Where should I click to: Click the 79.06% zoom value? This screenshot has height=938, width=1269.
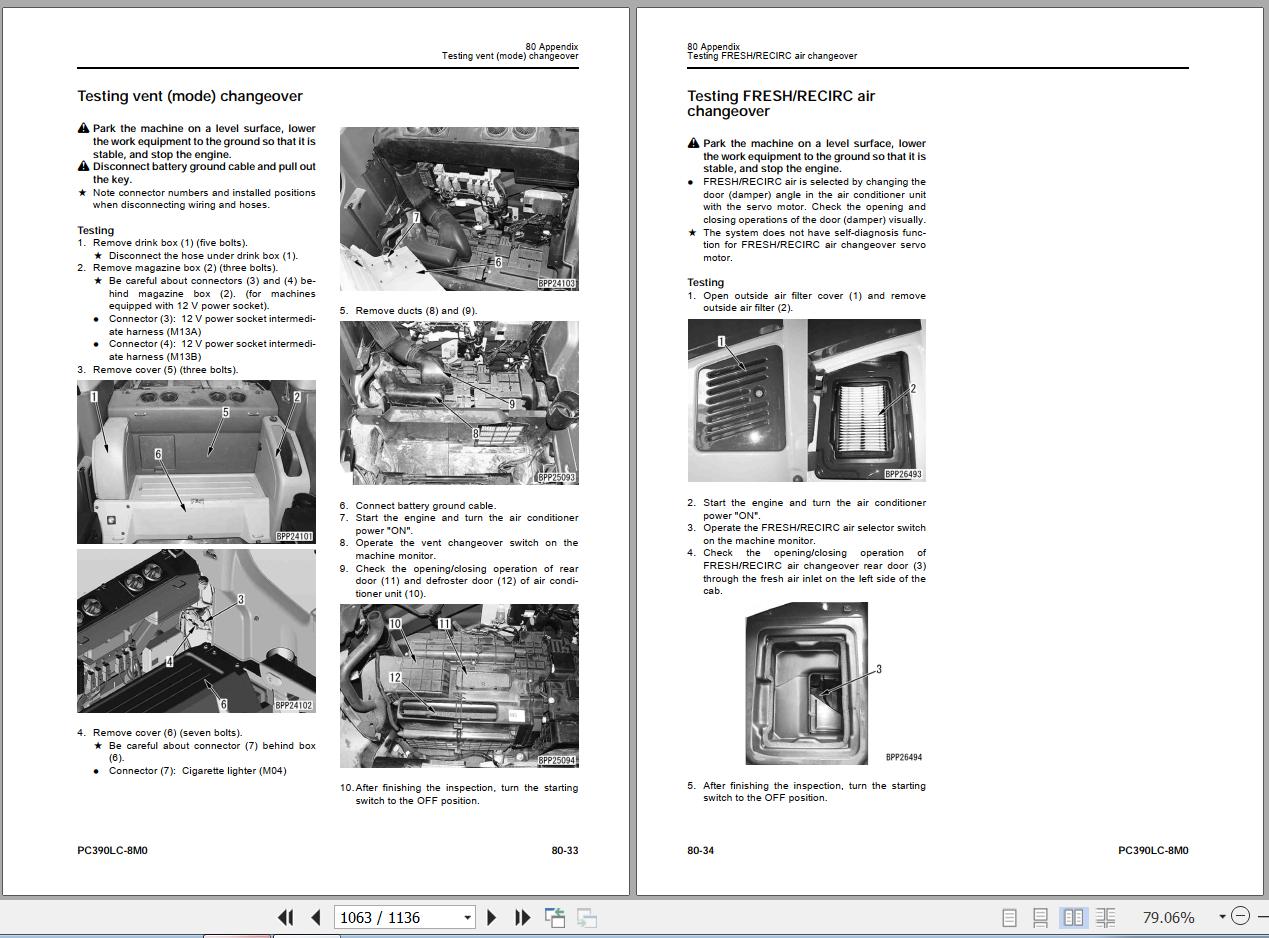1168,917
